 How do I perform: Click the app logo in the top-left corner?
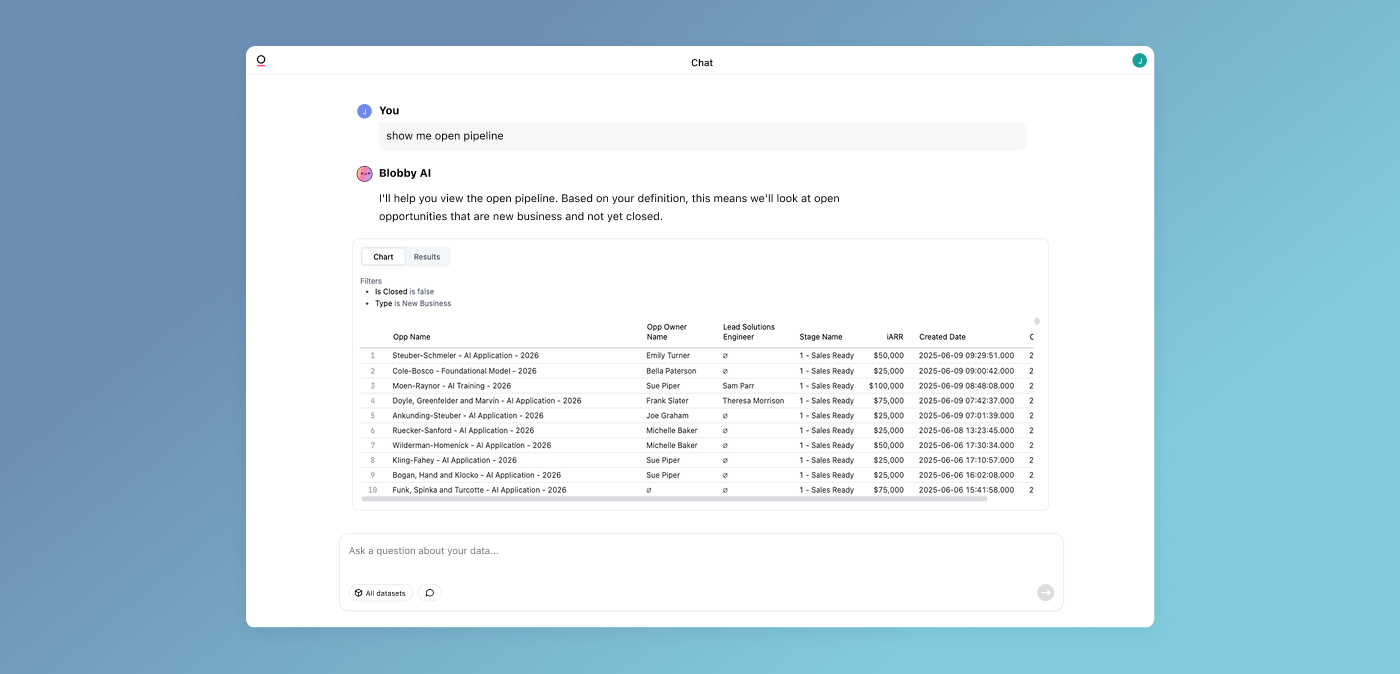pyautogui.click(x=261, y=60)
